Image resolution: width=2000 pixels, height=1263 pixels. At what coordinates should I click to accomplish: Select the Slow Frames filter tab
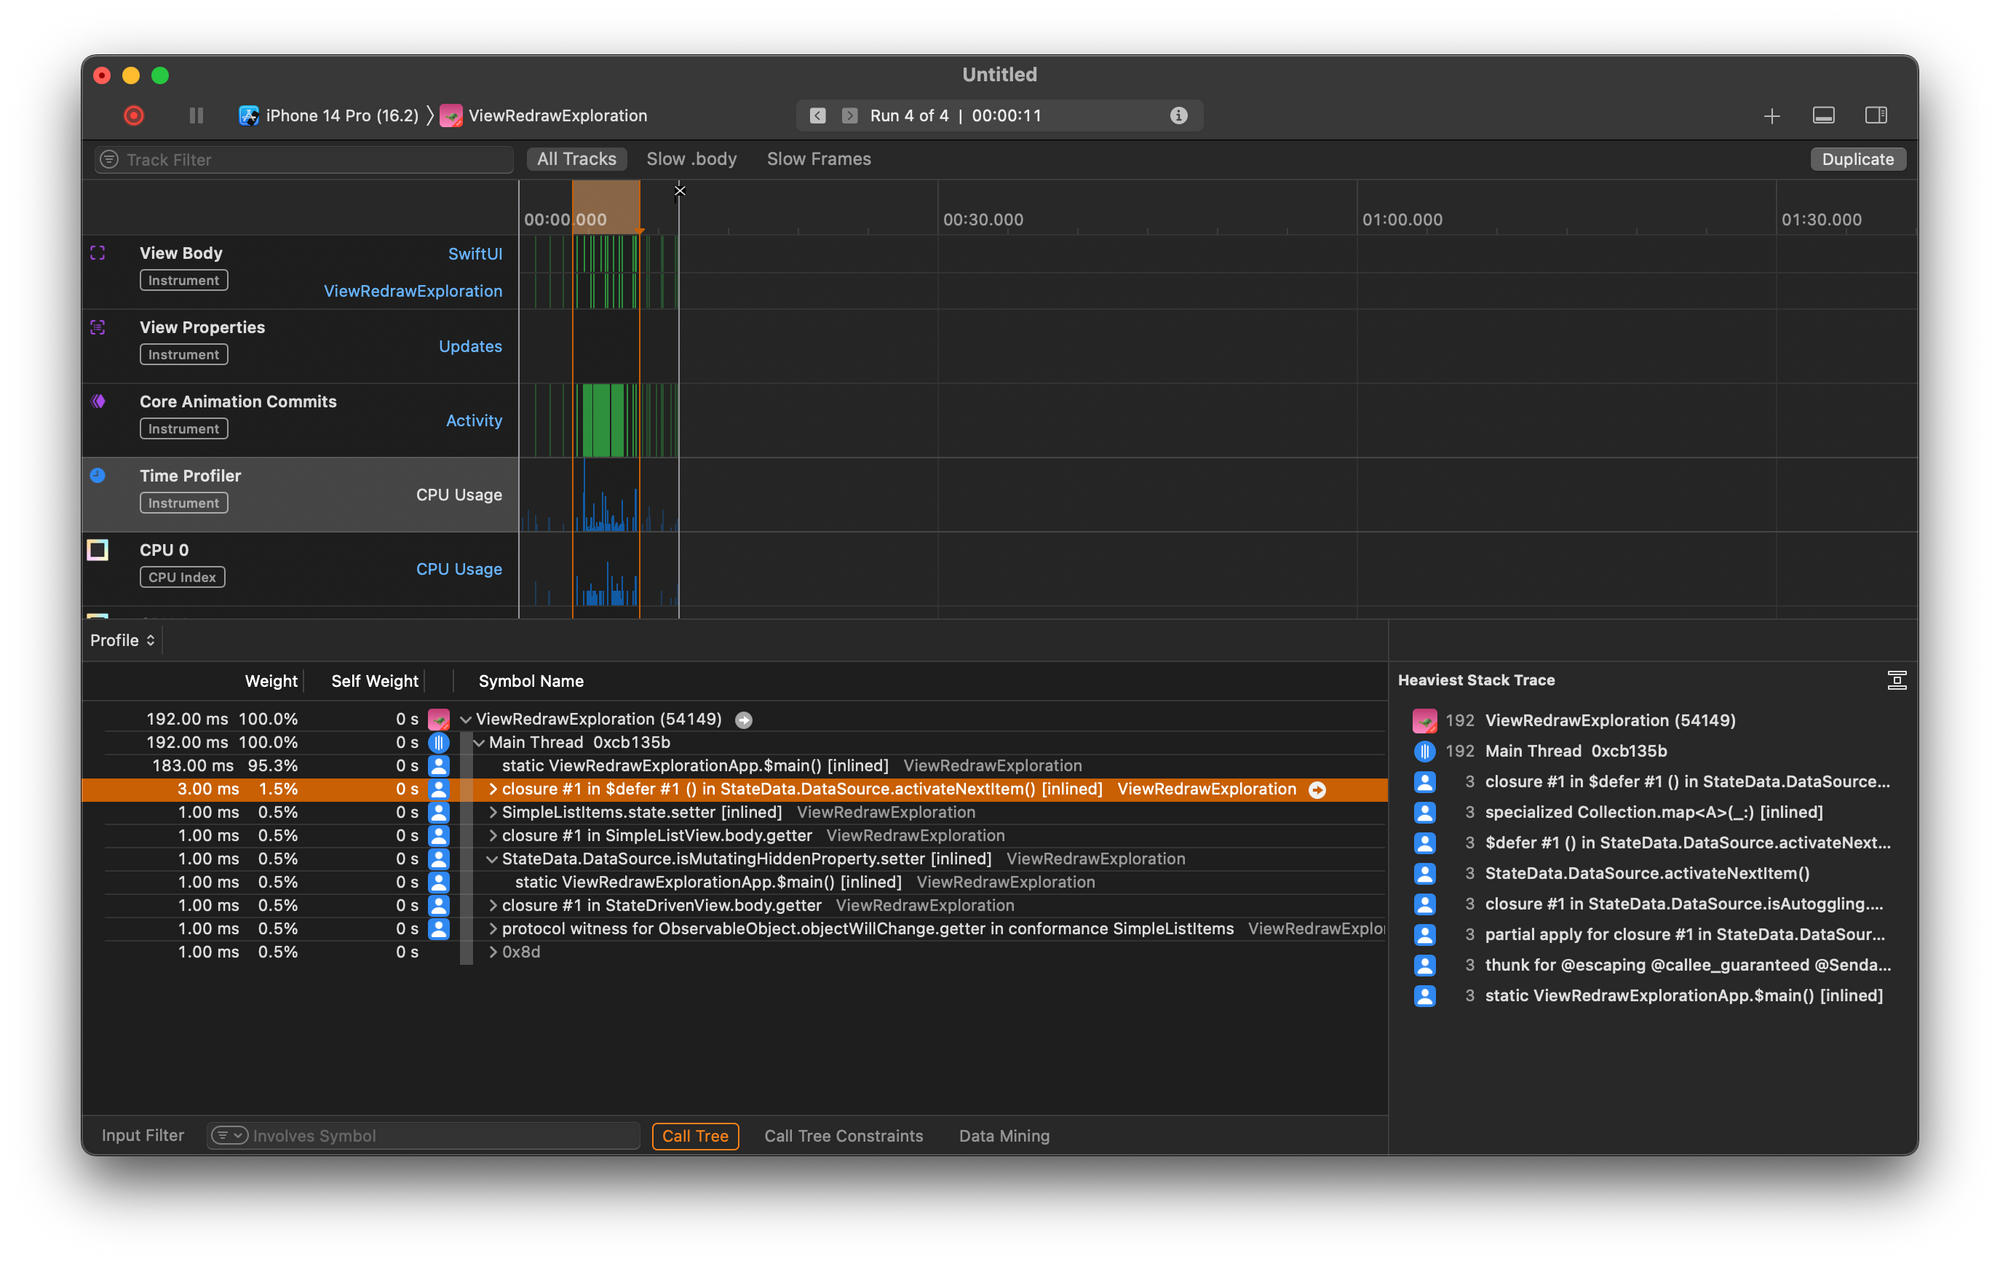point(817,159)
